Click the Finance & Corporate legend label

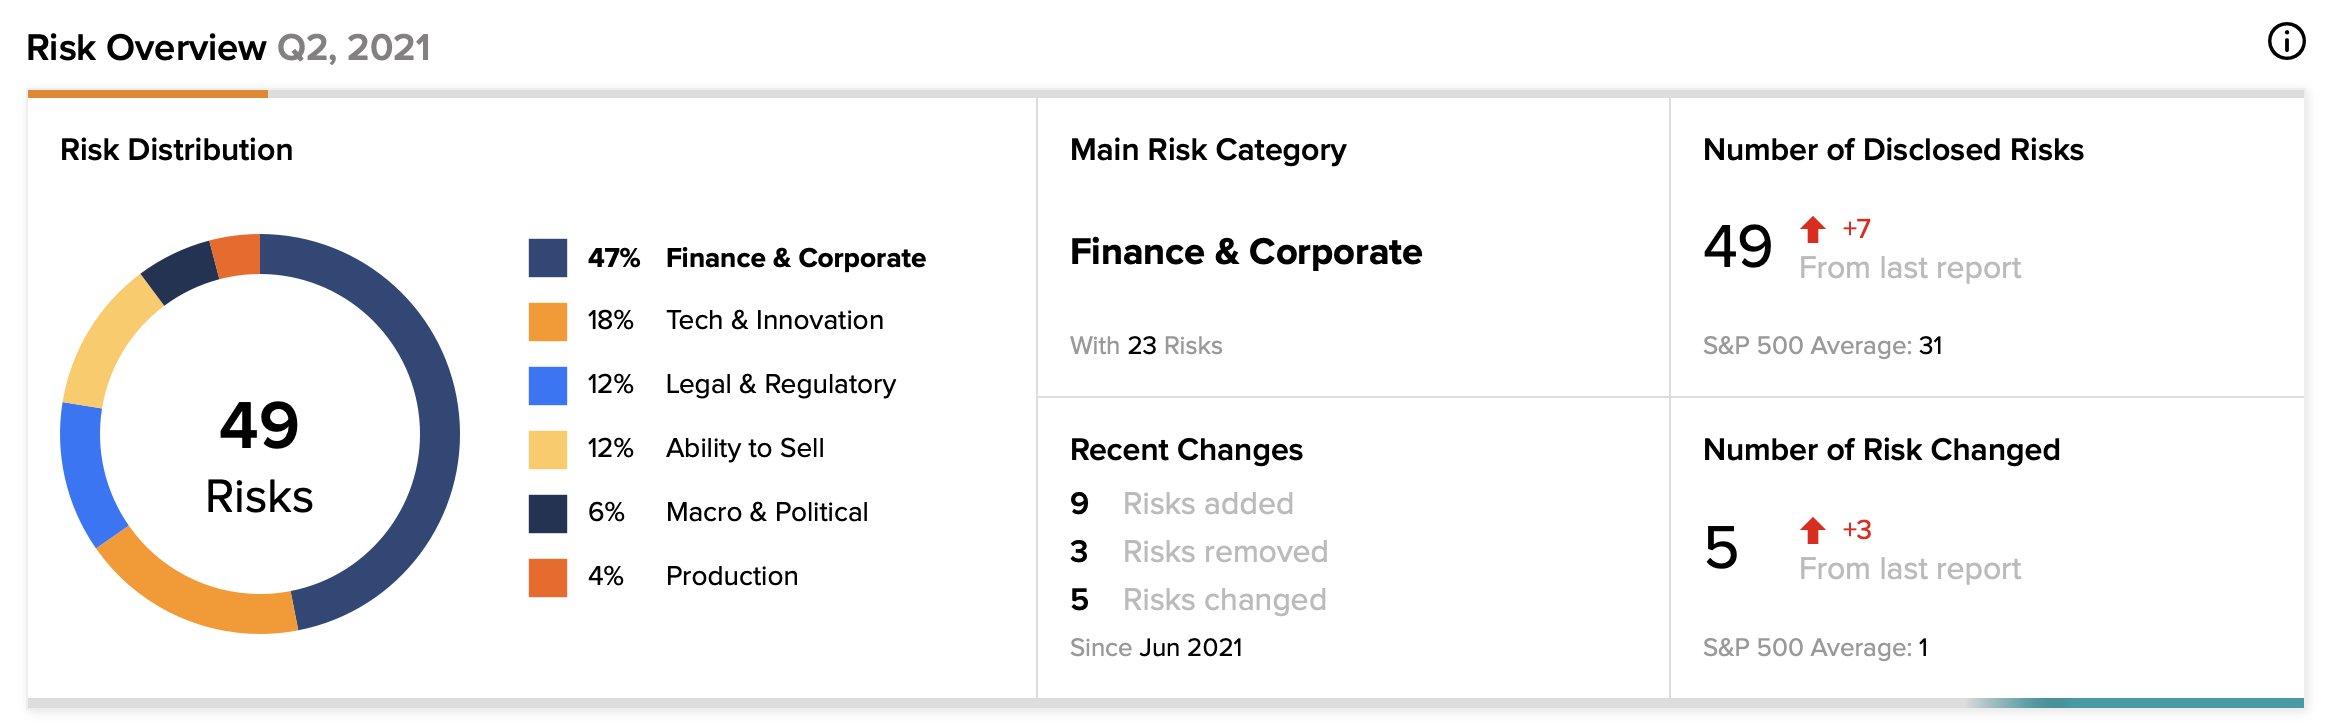pyautogui.click(x=796, y=258)
